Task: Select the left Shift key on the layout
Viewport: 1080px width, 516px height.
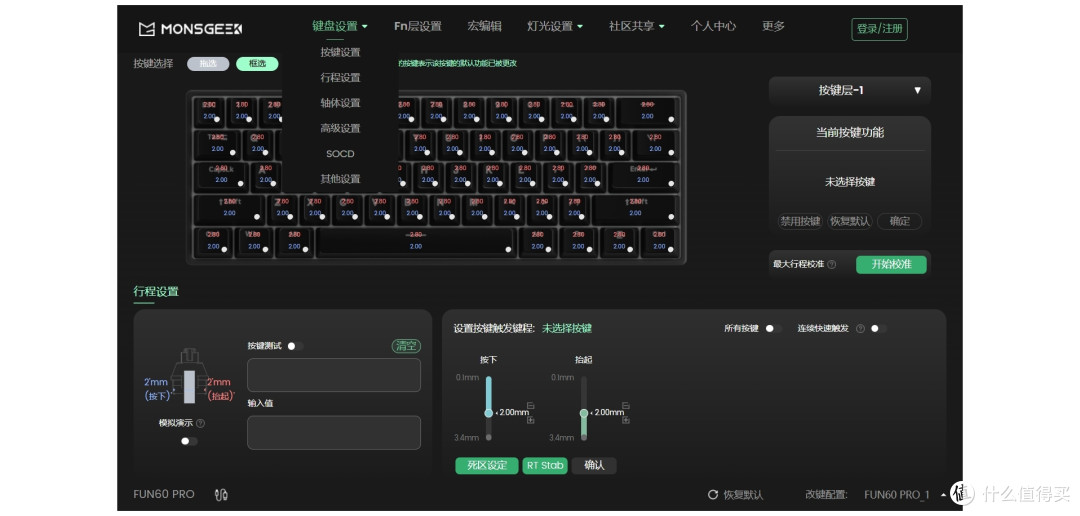Action: tap(229, 209)
